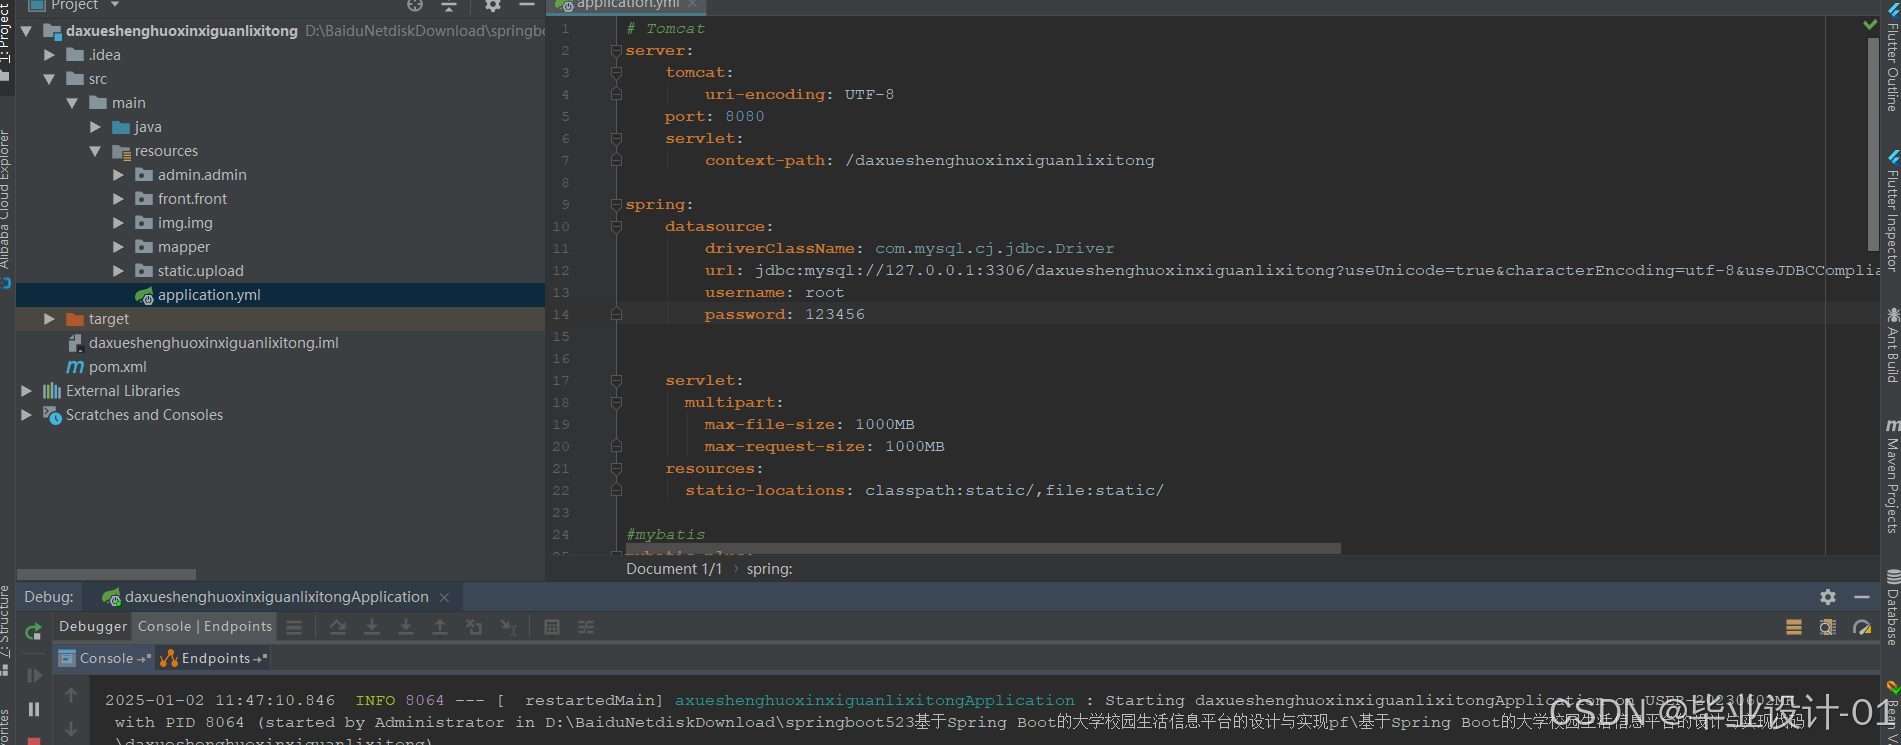Image resolution: width=1901 pixels, height=745 pixels.
Task: Open the Flutter Inspector side panel
Action: [x=1892, y=211]
